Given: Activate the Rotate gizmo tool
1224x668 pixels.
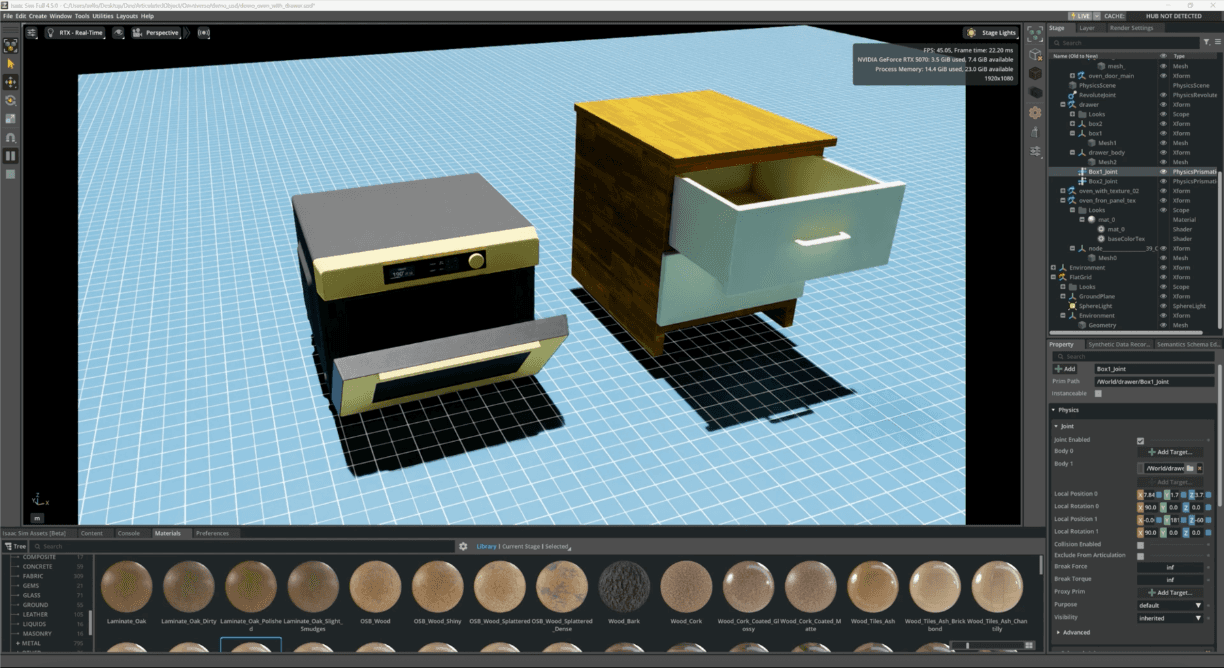Looking at the screenshot, I should point(11,100).
